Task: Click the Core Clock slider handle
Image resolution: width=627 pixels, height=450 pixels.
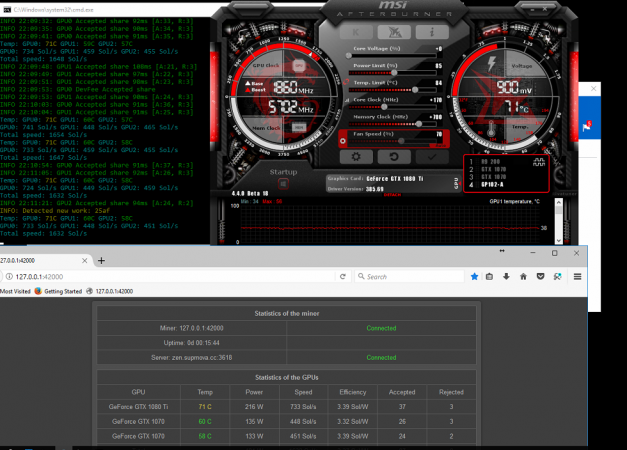Action: pyautogui.click(x=384, y=107)
